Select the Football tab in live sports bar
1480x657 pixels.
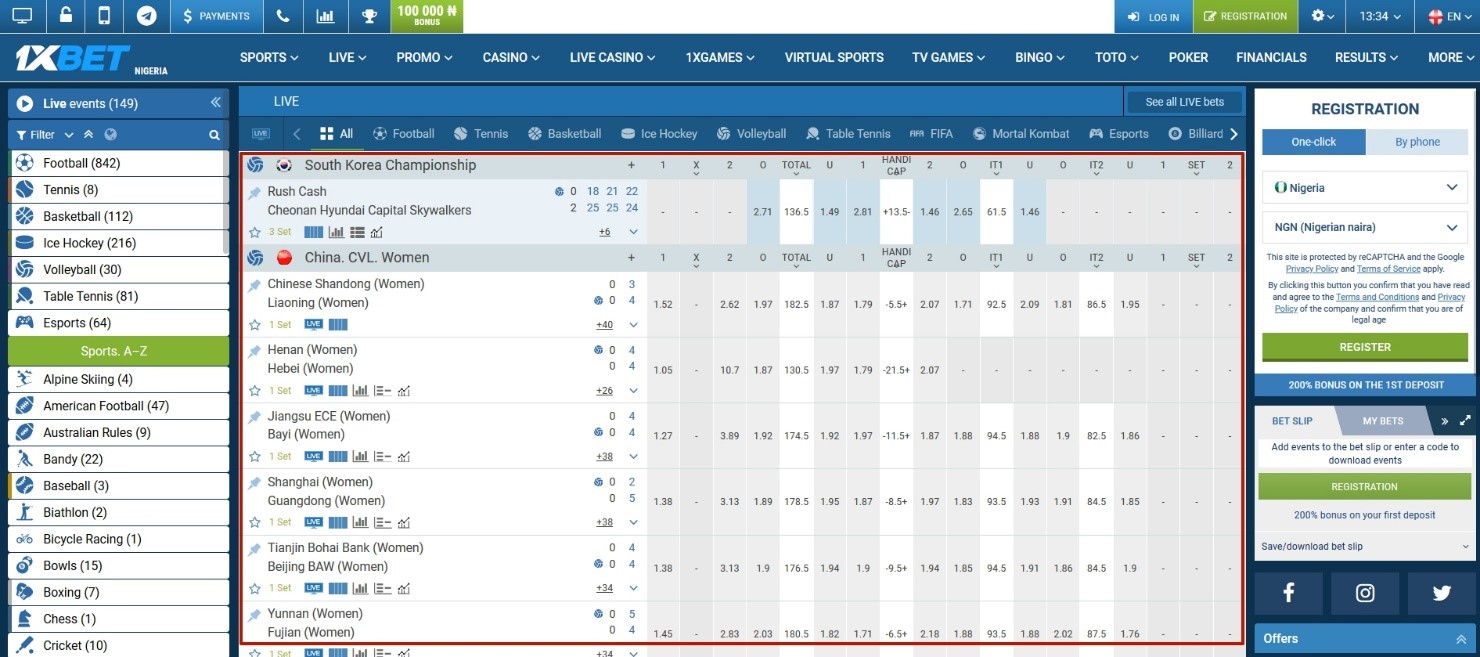tap(403, 134)
